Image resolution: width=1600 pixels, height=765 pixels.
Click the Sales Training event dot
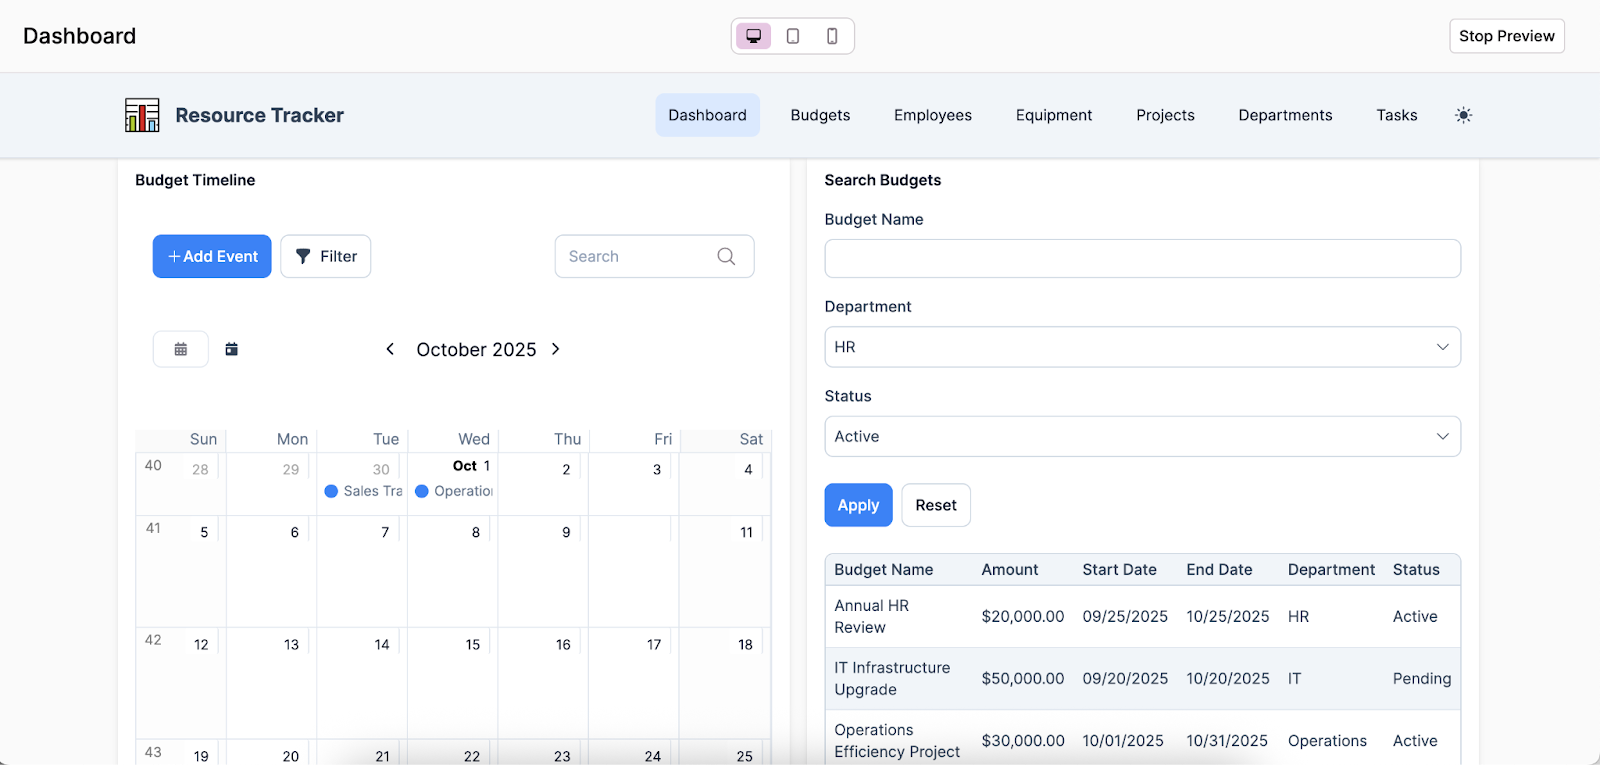331,491
